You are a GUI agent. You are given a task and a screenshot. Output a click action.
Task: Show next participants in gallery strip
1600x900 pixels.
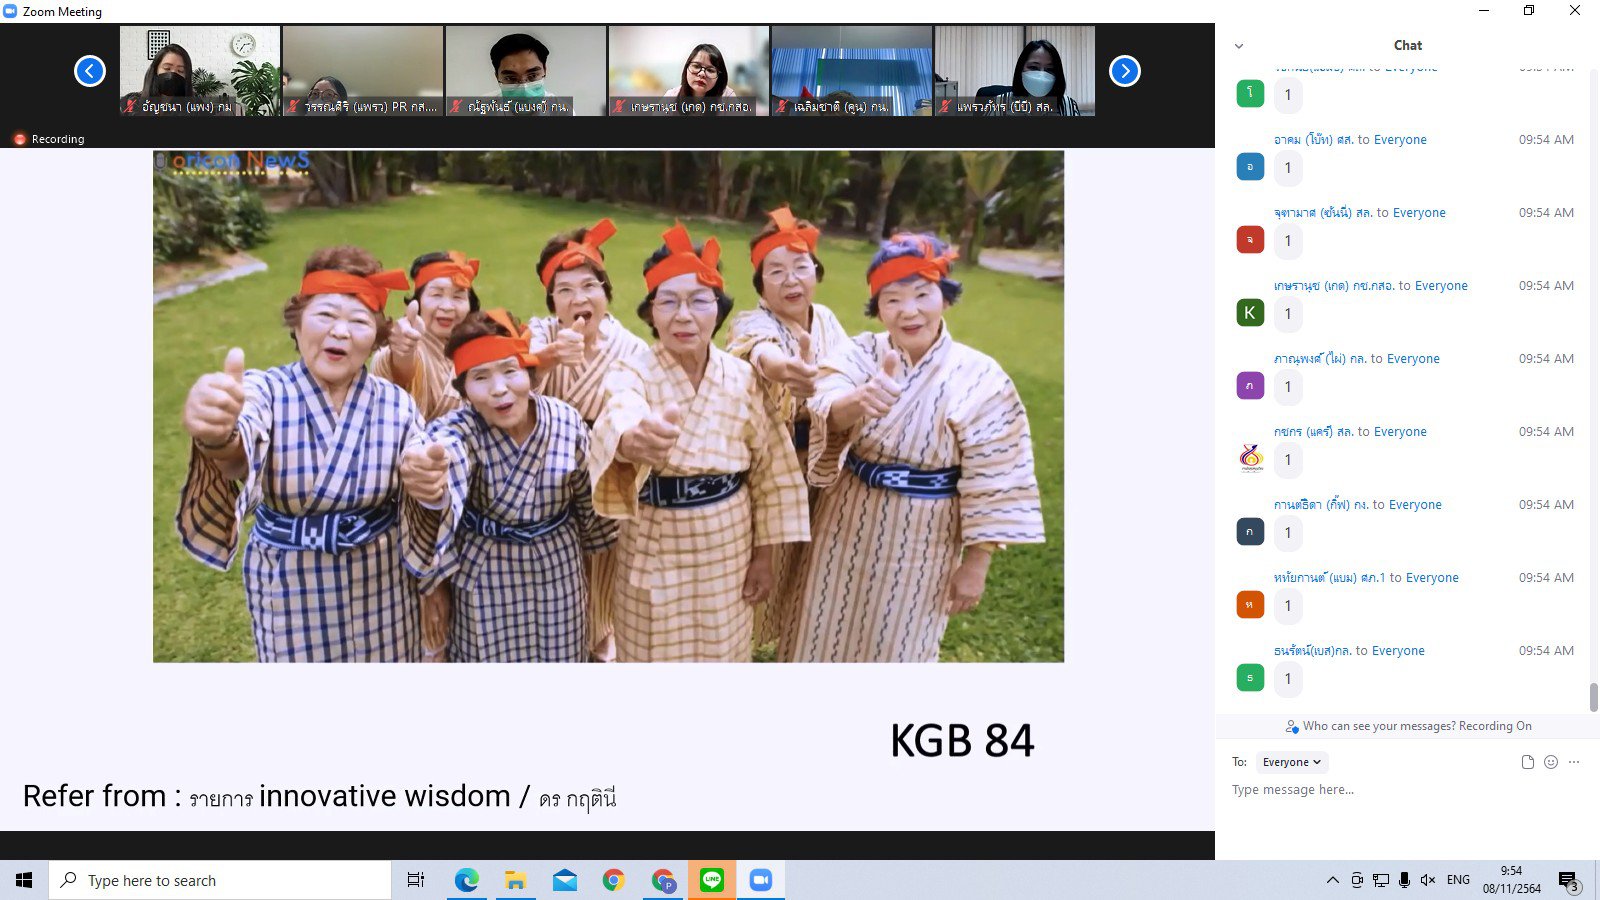point(1125,71)
